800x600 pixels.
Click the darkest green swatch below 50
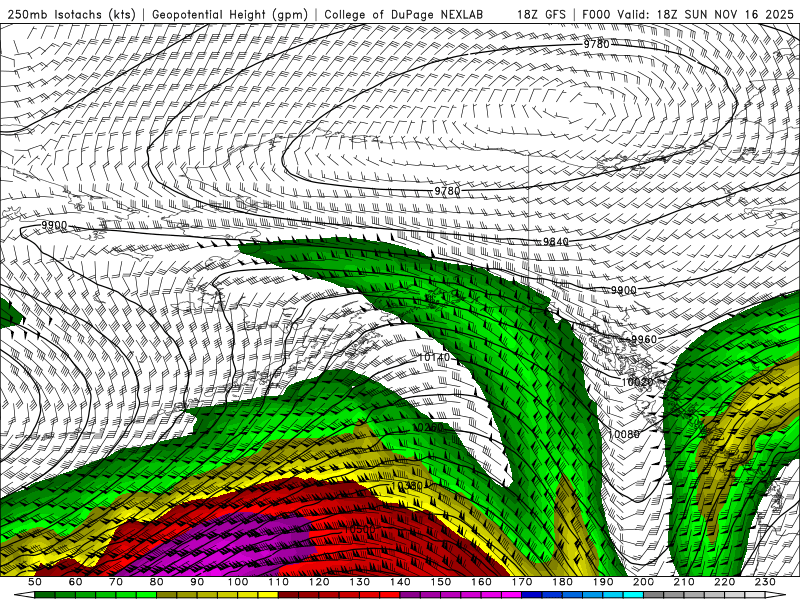pyautogui.click(x=45, y=594)
